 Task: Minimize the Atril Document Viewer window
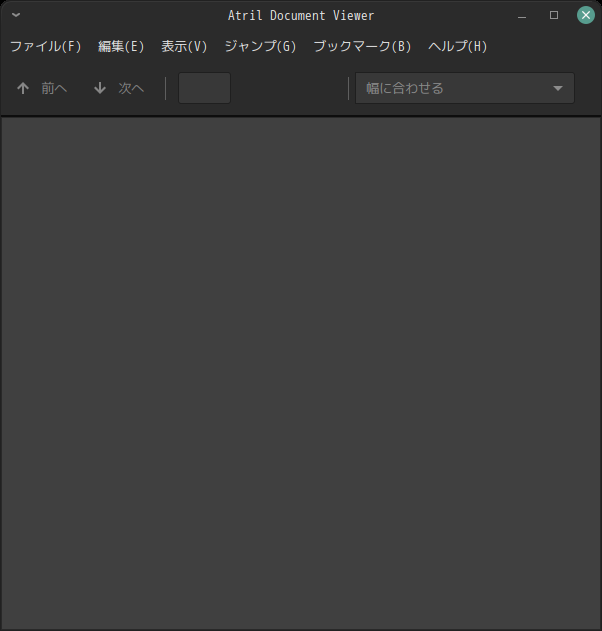click(522, 15)
